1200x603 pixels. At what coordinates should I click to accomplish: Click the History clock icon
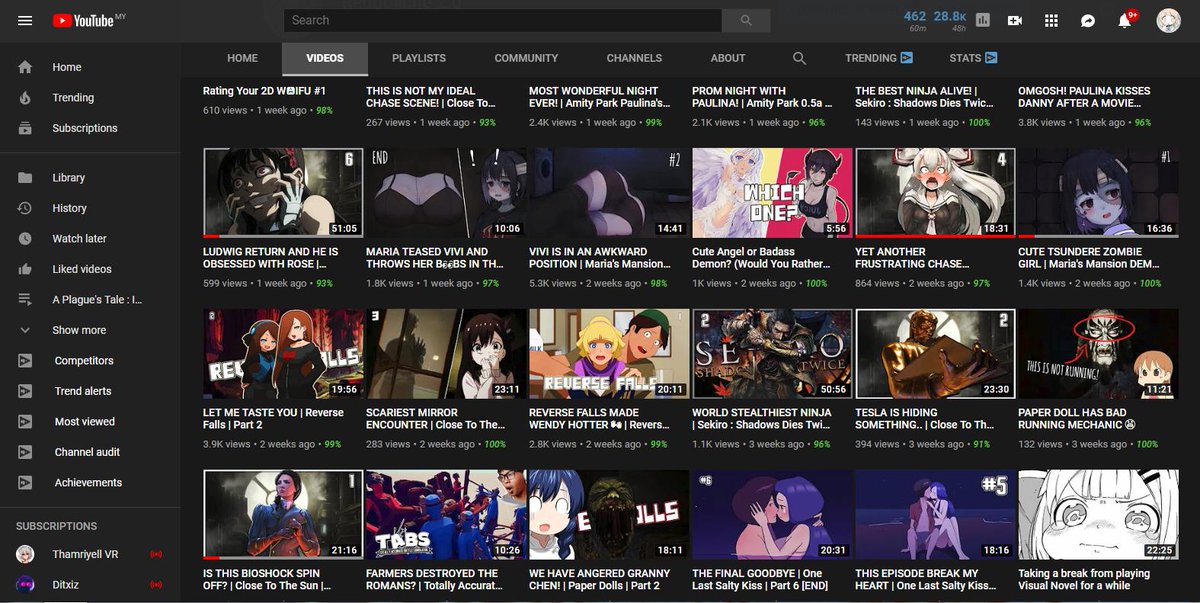(25, 208)
